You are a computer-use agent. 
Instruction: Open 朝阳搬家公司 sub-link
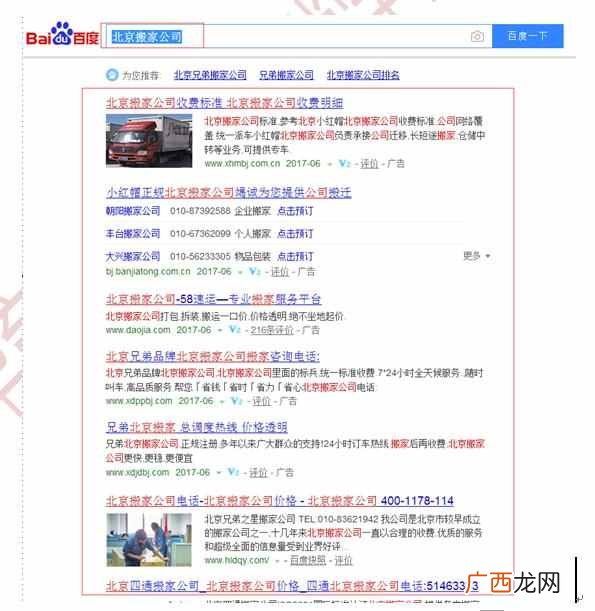[133, 211]
